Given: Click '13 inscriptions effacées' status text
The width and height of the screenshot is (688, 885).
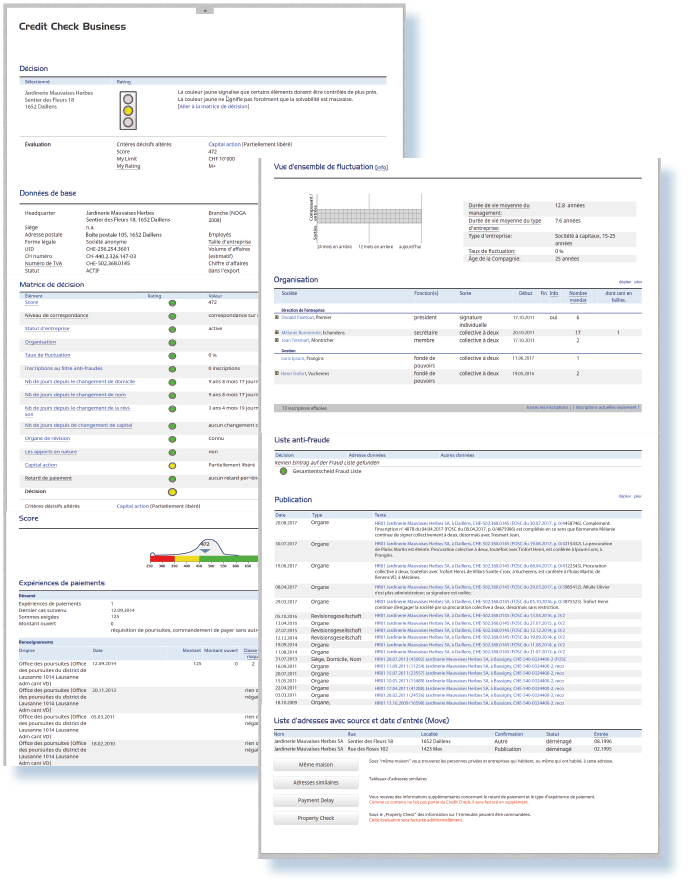Looking at the screenshot, I should 304,408.
